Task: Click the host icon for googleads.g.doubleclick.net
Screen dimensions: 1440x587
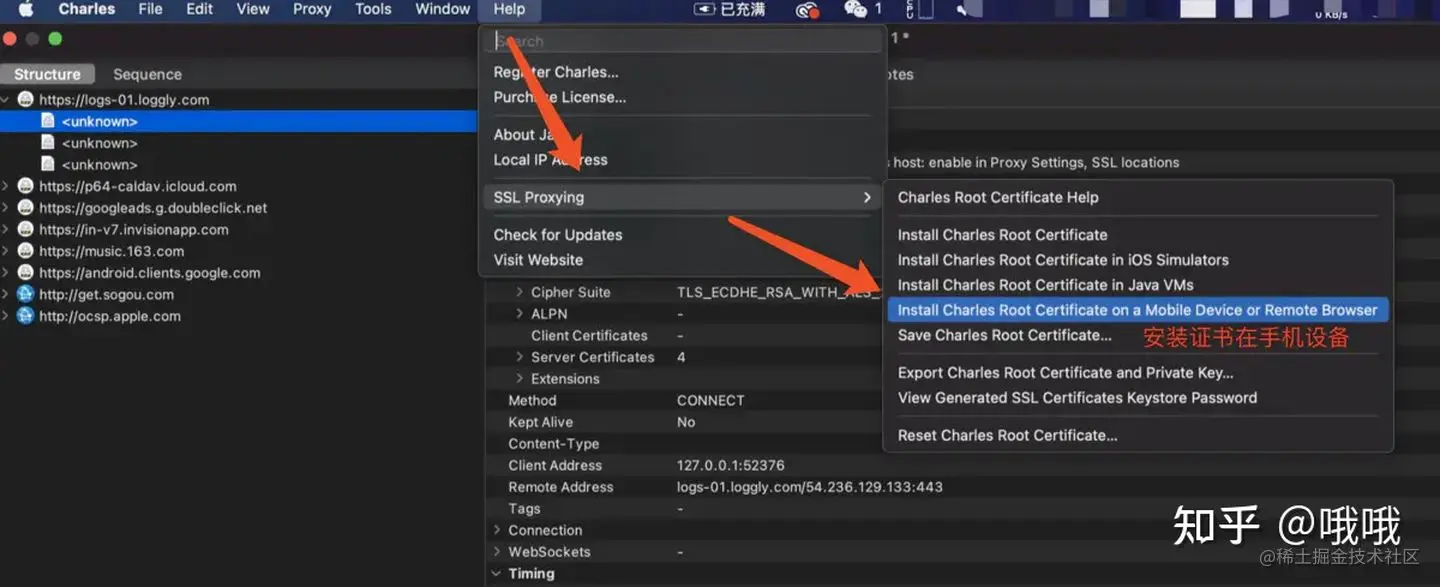Action: (x=26, y=208)
